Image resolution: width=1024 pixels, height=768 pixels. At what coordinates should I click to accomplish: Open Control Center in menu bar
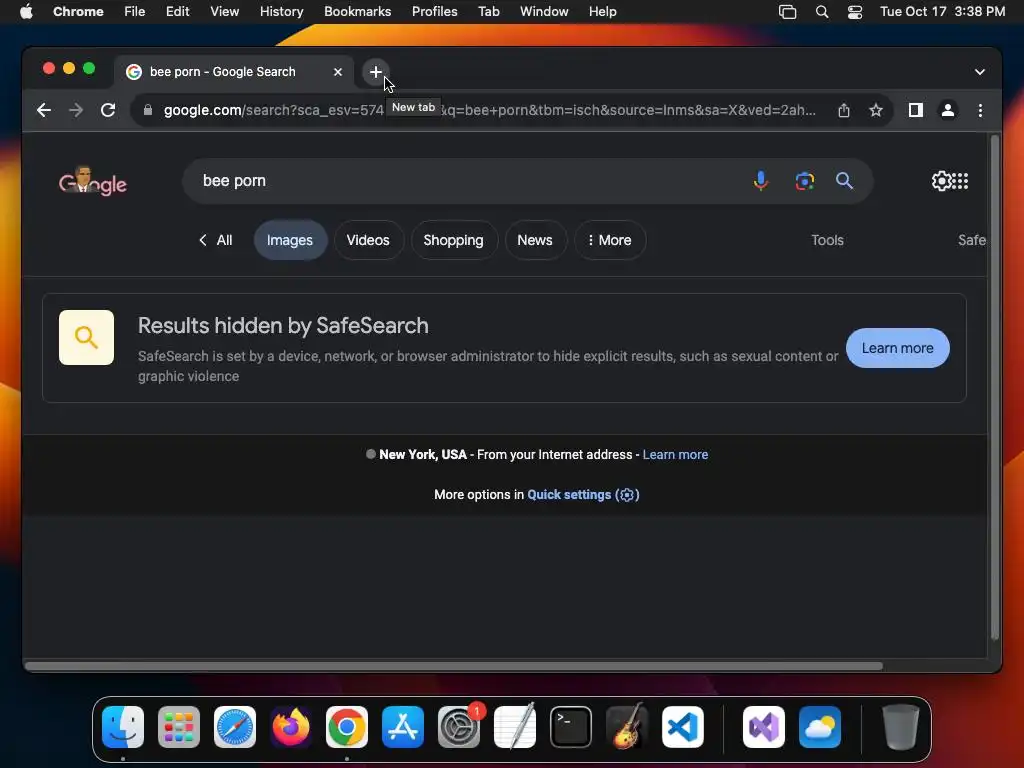coord(855,12)
